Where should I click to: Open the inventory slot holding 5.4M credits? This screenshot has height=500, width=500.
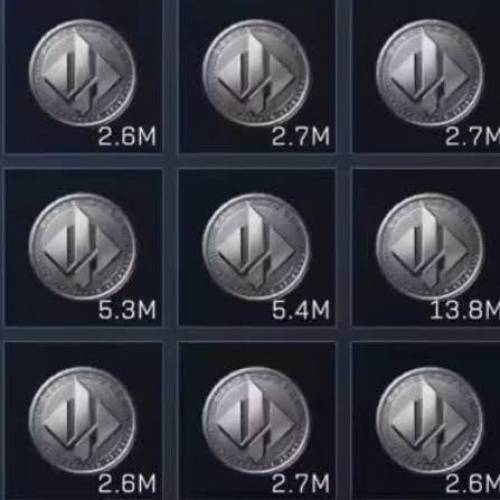click(257, 247)
